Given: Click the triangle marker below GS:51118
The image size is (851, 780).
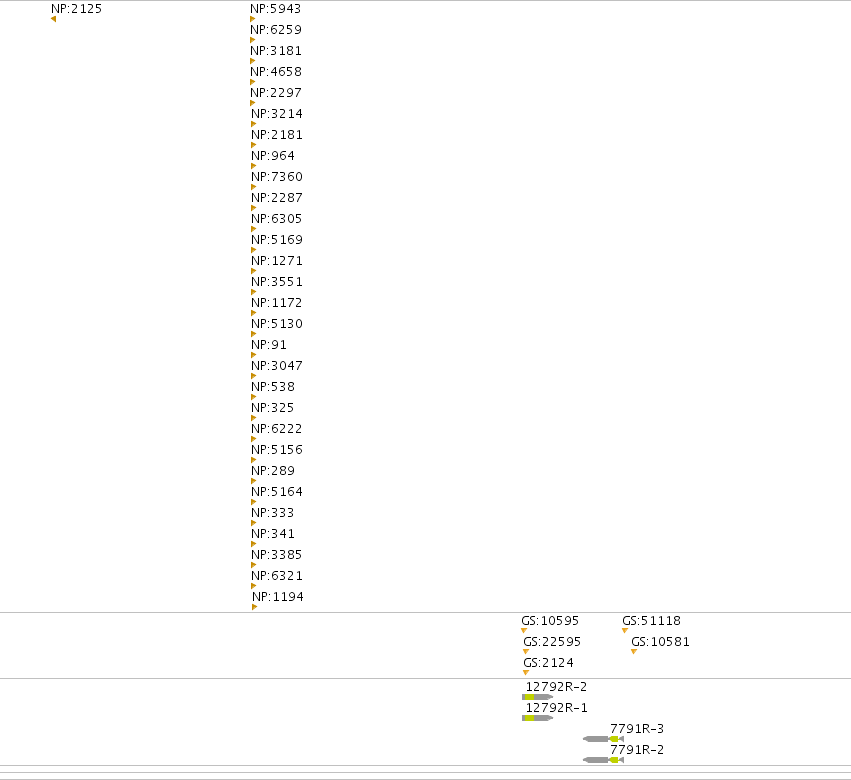Looking at the screenshot, I should click(625, 631).
